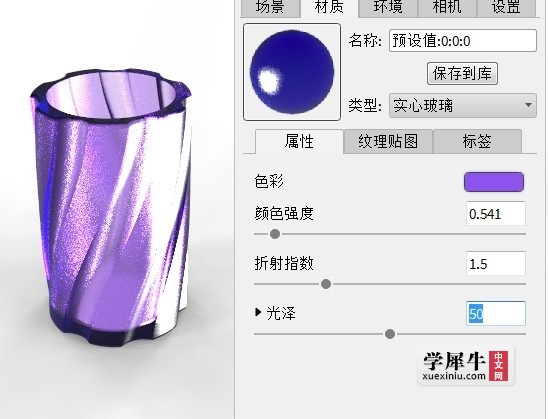Select the 属性 sub-tab
548x419 pixels.
299,141
